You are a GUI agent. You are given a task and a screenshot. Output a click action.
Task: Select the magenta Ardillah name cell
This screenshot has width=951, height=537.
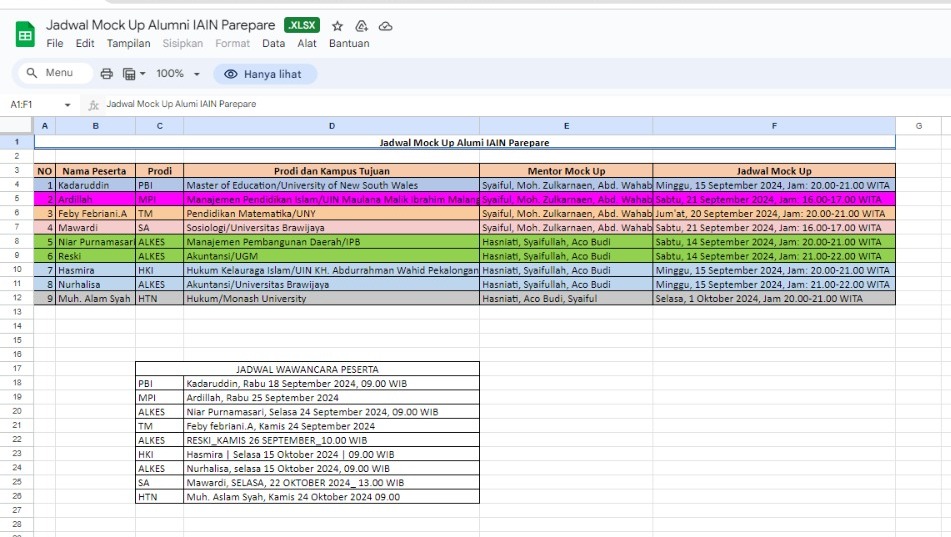tap(95, 199)
